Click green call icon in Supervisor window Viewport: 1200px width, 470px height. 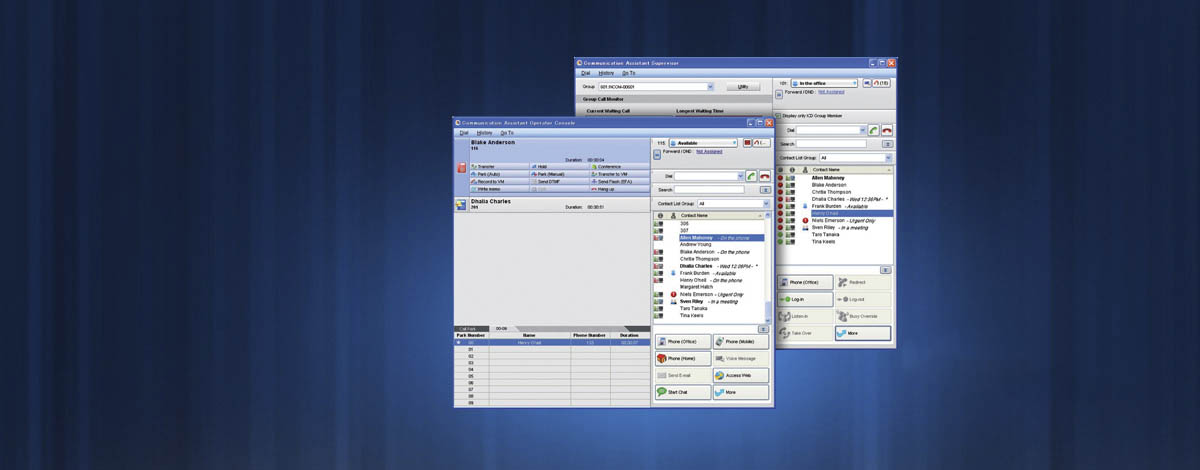tap(873, 130)
